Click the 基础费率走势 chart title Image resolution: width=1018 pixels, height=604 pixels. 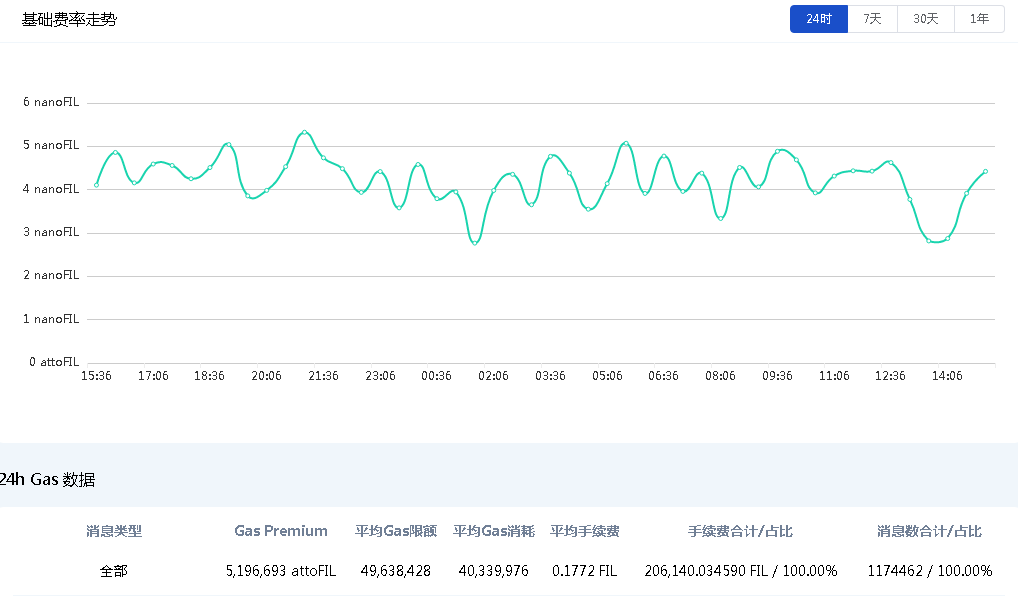pyautogui.click(x=69, y=19)
